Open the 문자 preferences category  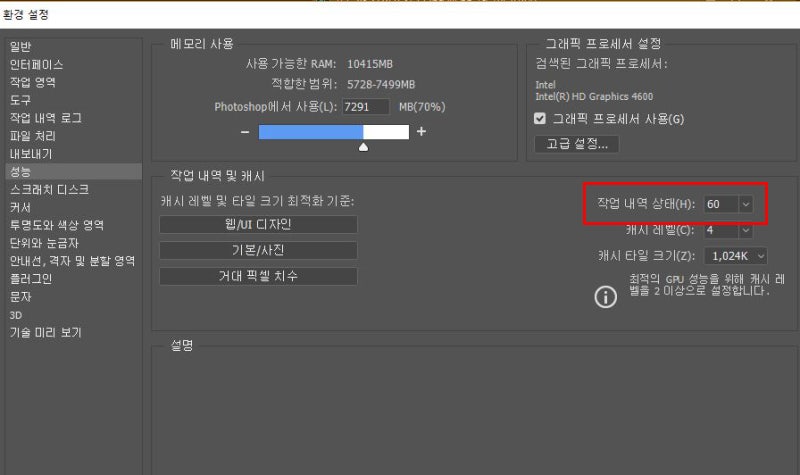tap(20, 296)
